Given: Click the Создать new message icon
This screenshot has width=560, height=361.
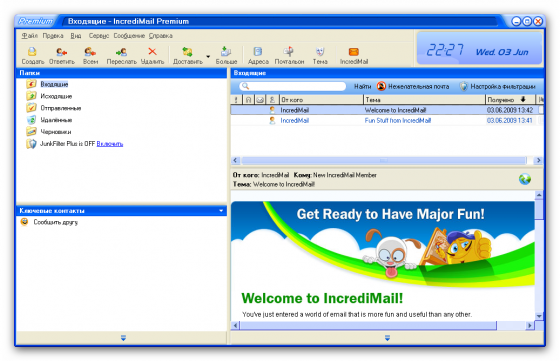Looking at the screenshot, I should click(32, 52).
